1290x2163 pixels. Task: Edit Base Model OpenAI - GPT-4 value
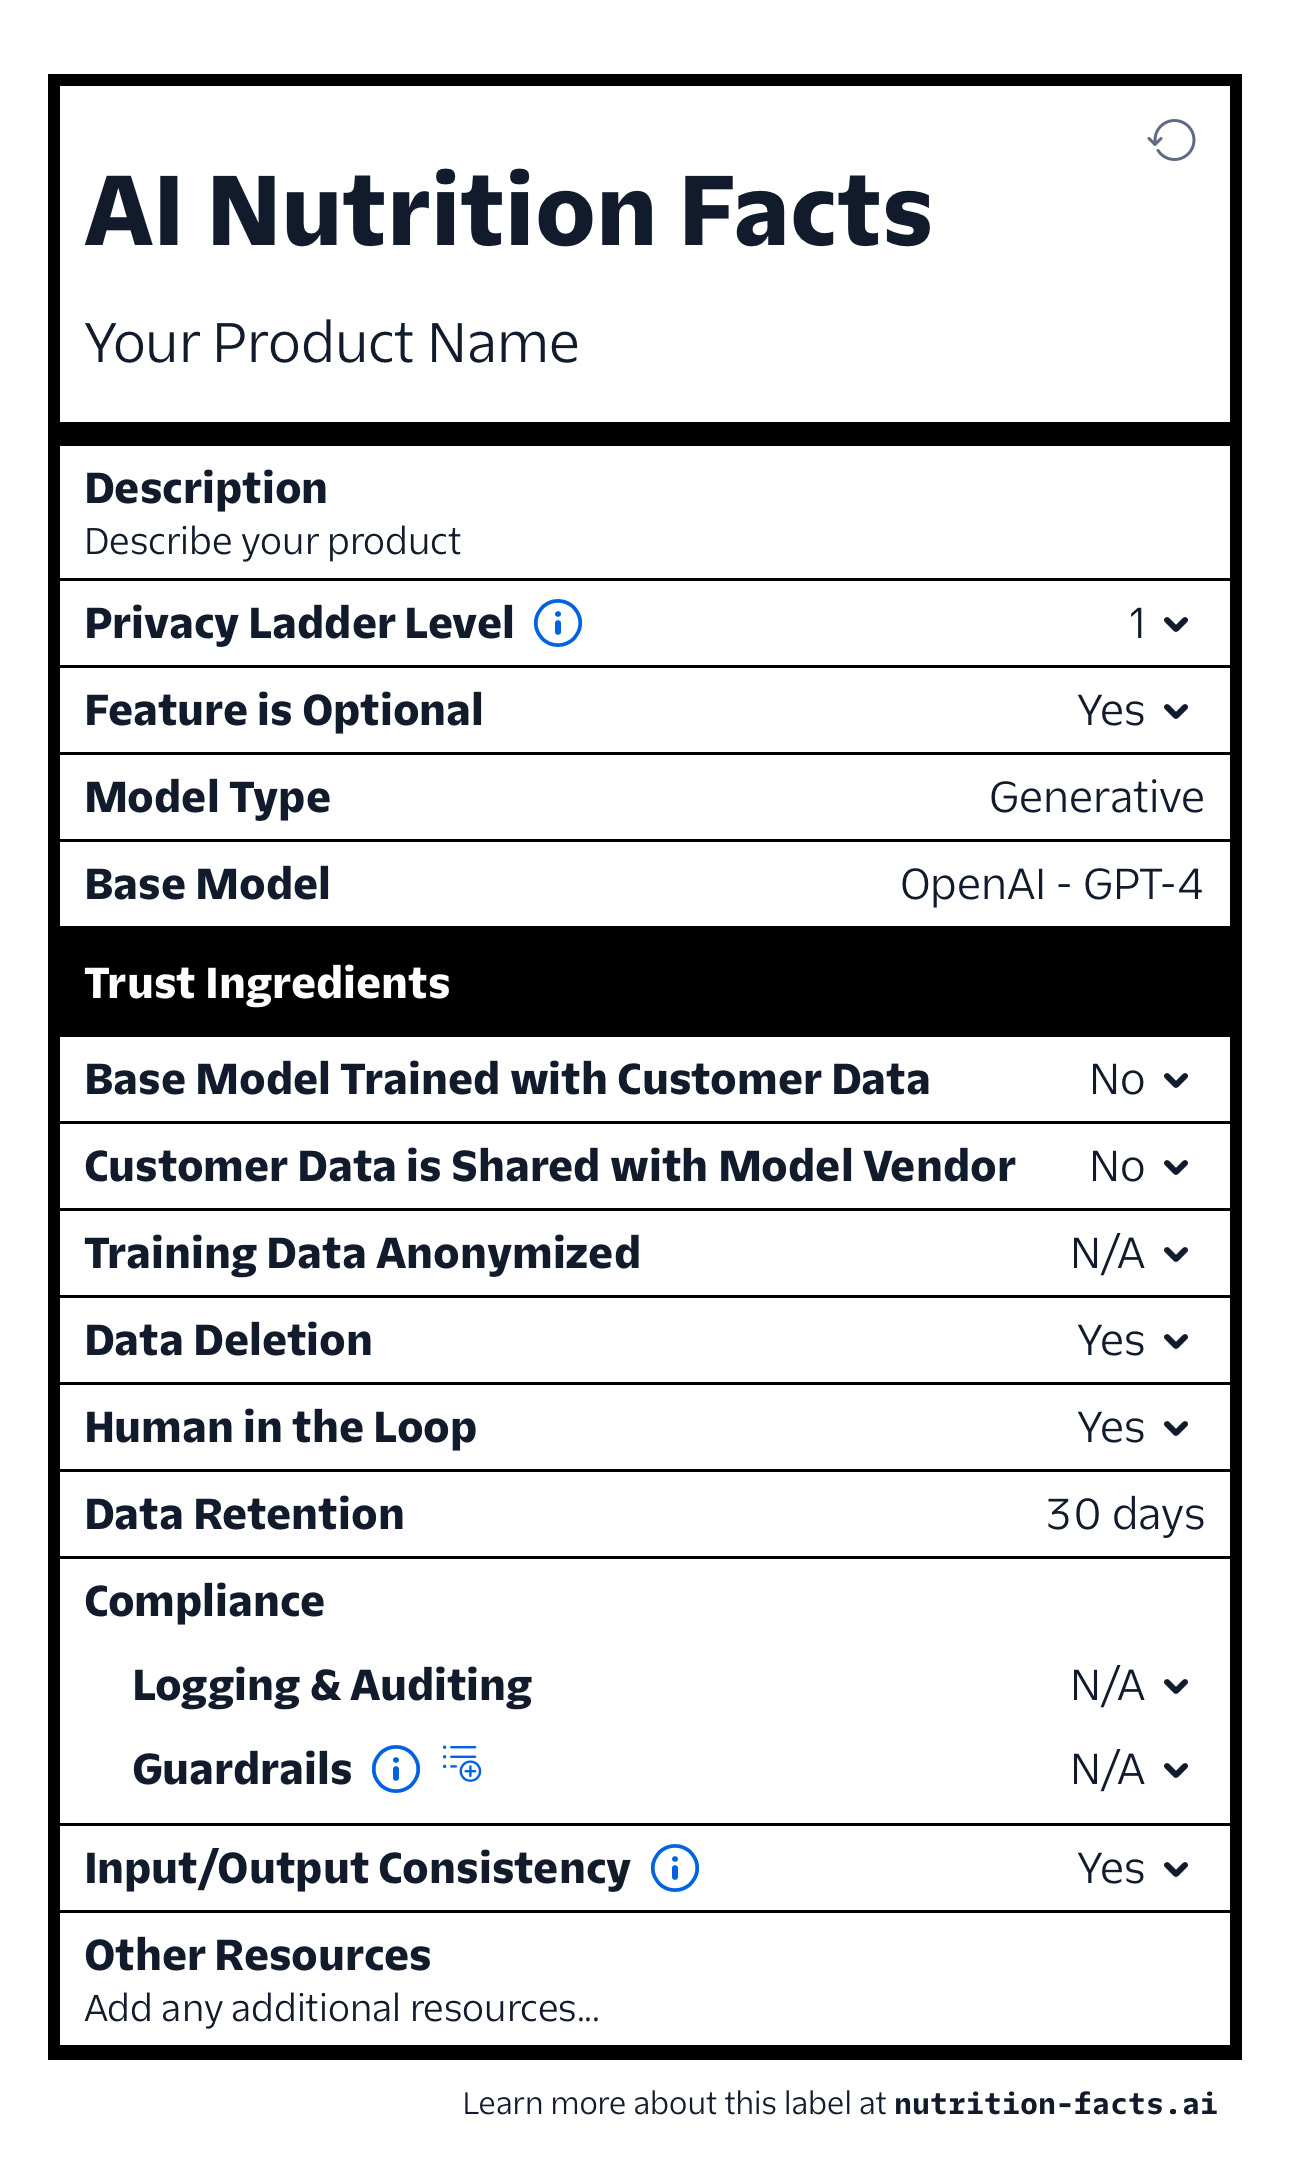tap(1052, 884)
